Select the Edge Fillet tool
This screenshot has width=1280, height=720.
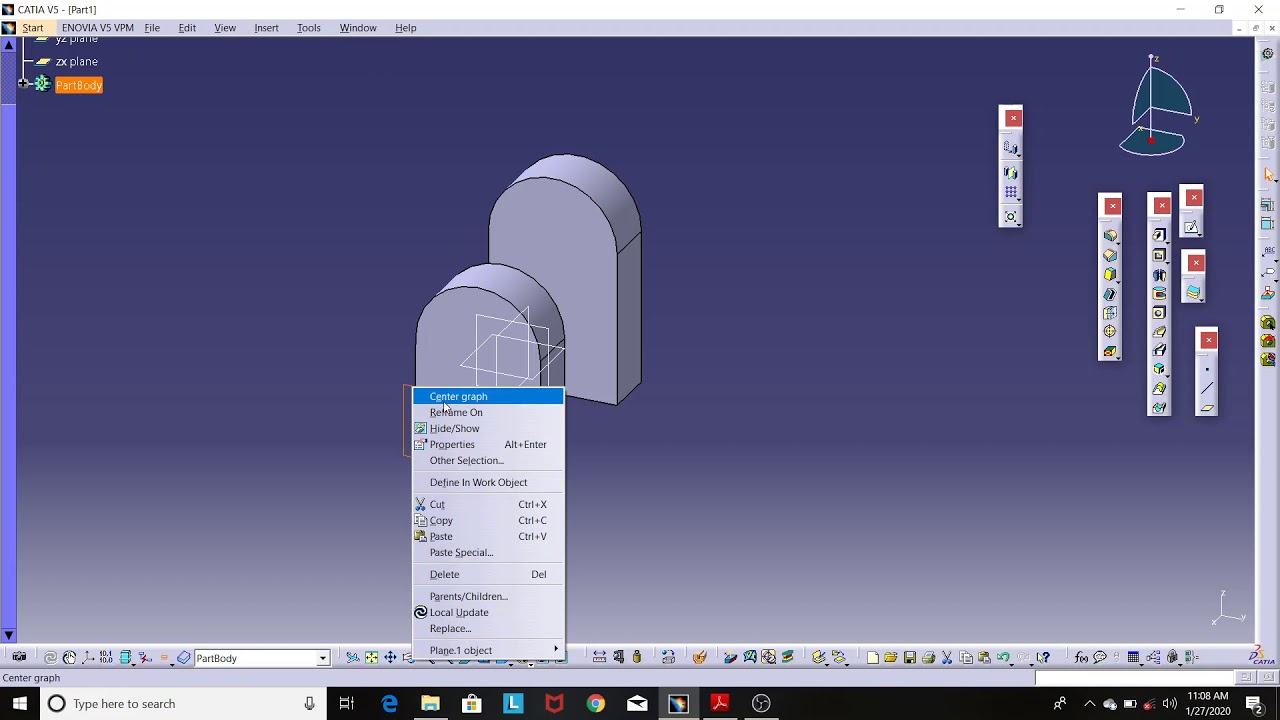[1110, 235]
